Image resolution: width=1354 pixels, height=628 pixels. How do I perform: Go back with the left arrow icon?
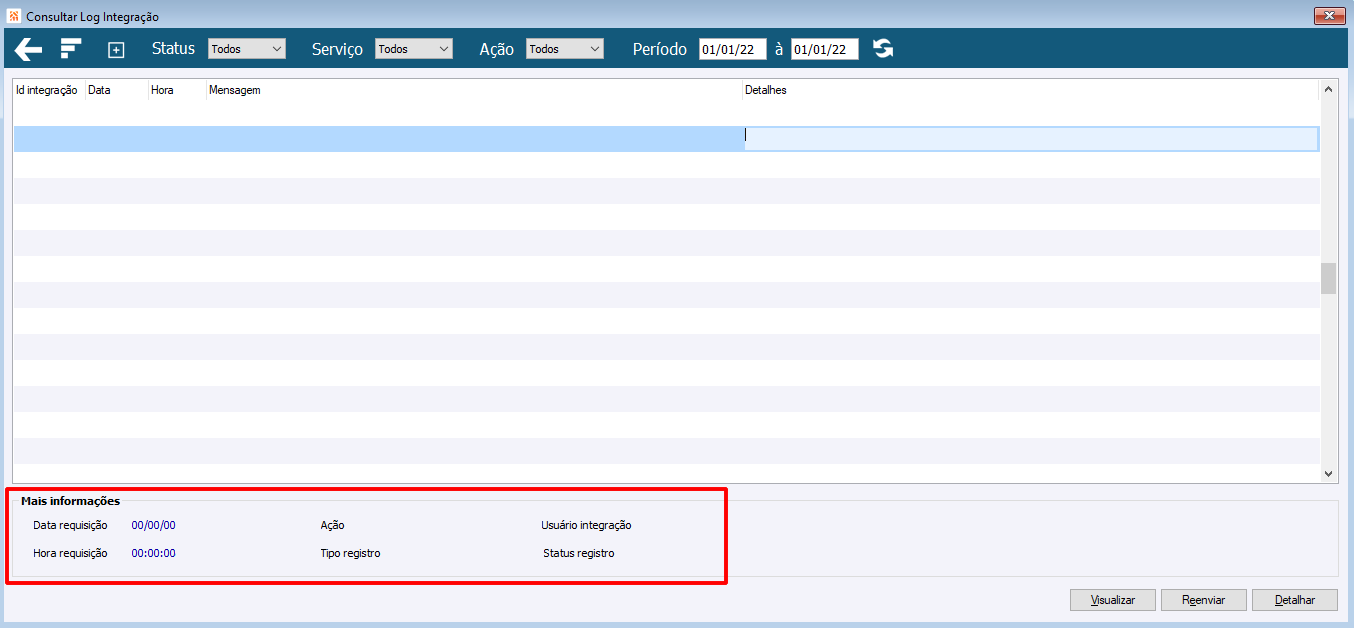[28, 49]
